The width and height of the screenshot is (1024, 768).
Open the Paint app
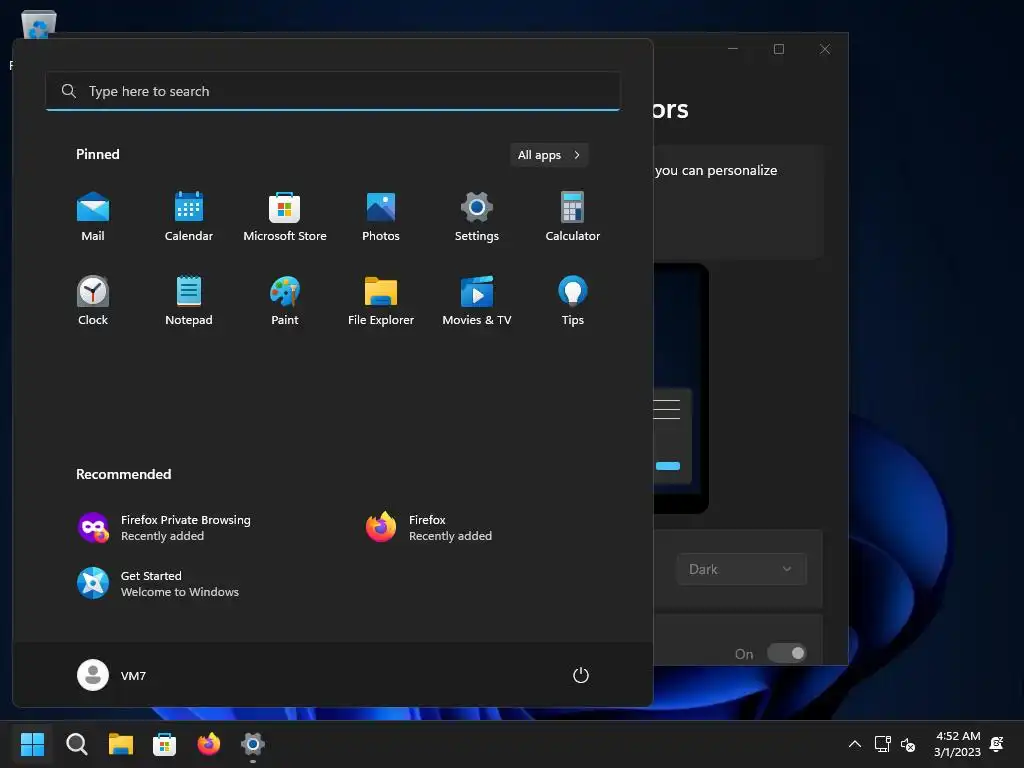point(285,300)
